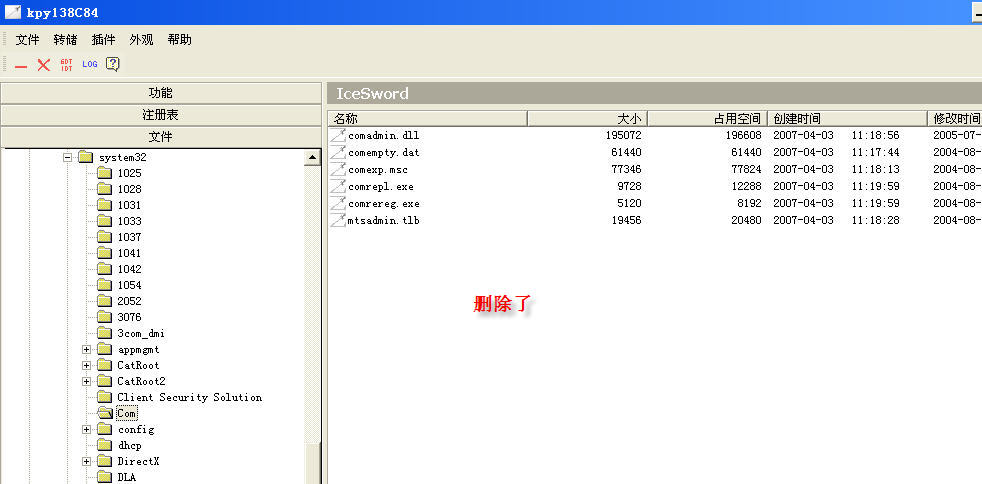Screen dimensions: 982x484
Task: Select the mtsadmin.tlb file name
Action: [384, 220]
